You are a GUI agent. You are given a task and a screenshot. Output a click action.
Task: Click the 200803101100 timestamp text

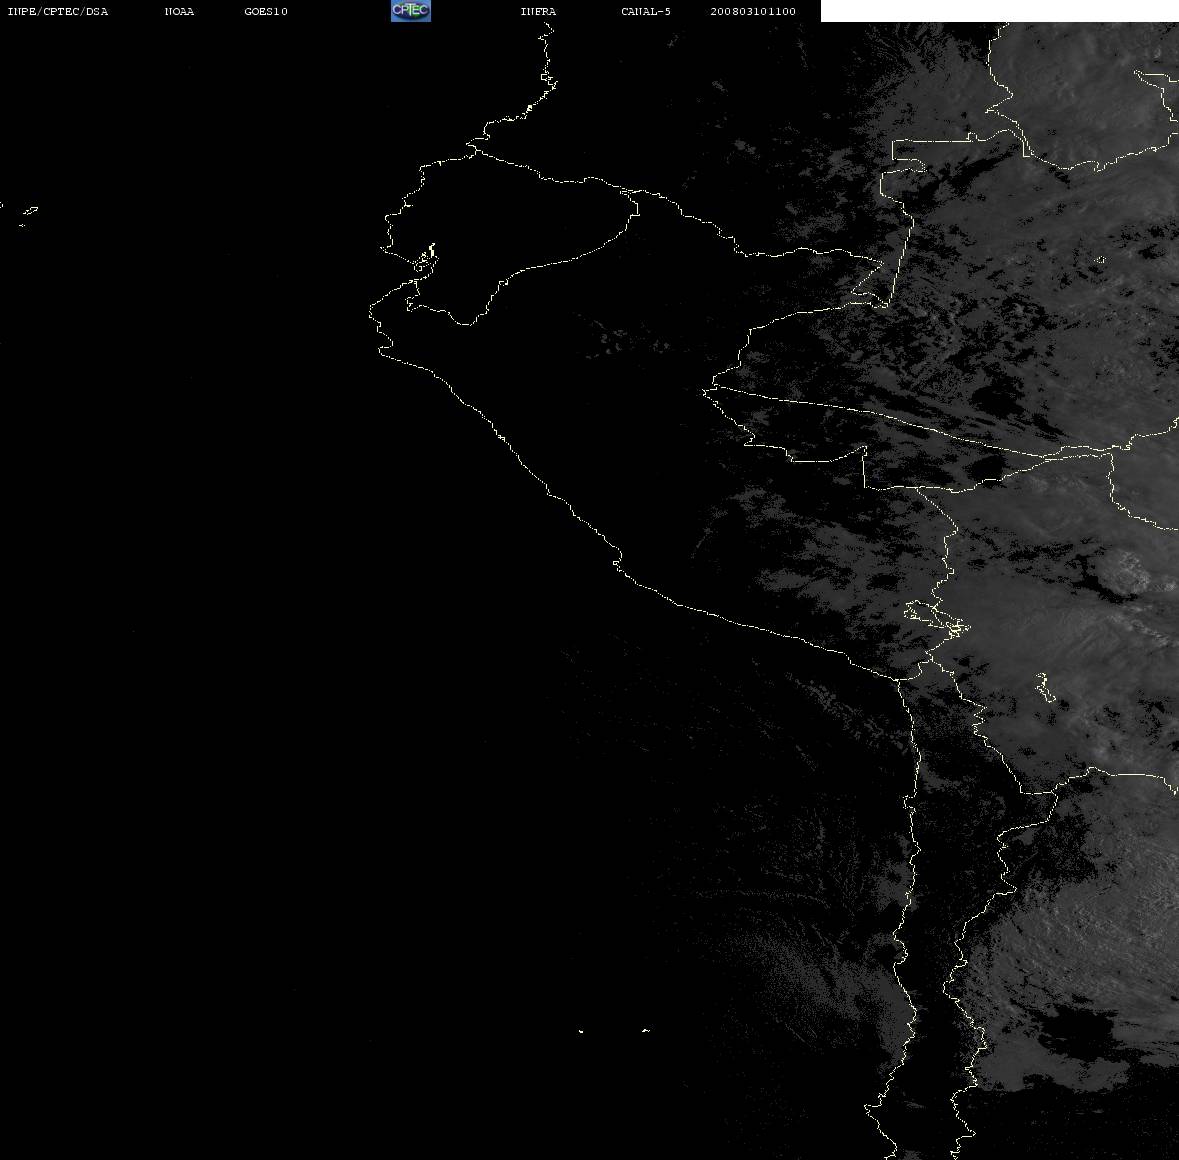tap(753, 11)
